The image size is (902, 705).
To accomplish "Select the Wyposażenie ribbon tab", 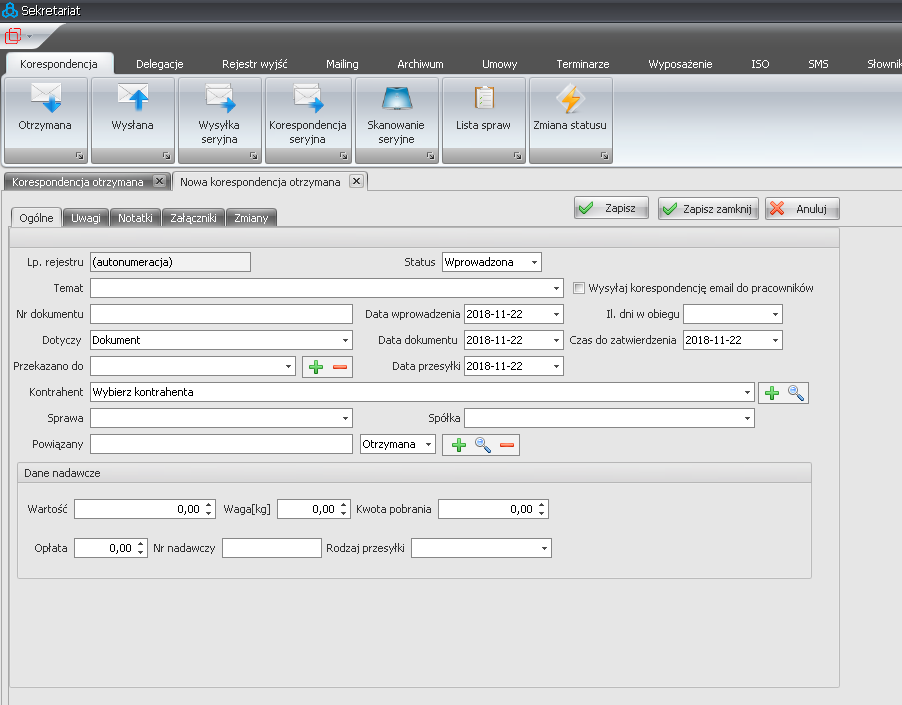I will 681,64.
